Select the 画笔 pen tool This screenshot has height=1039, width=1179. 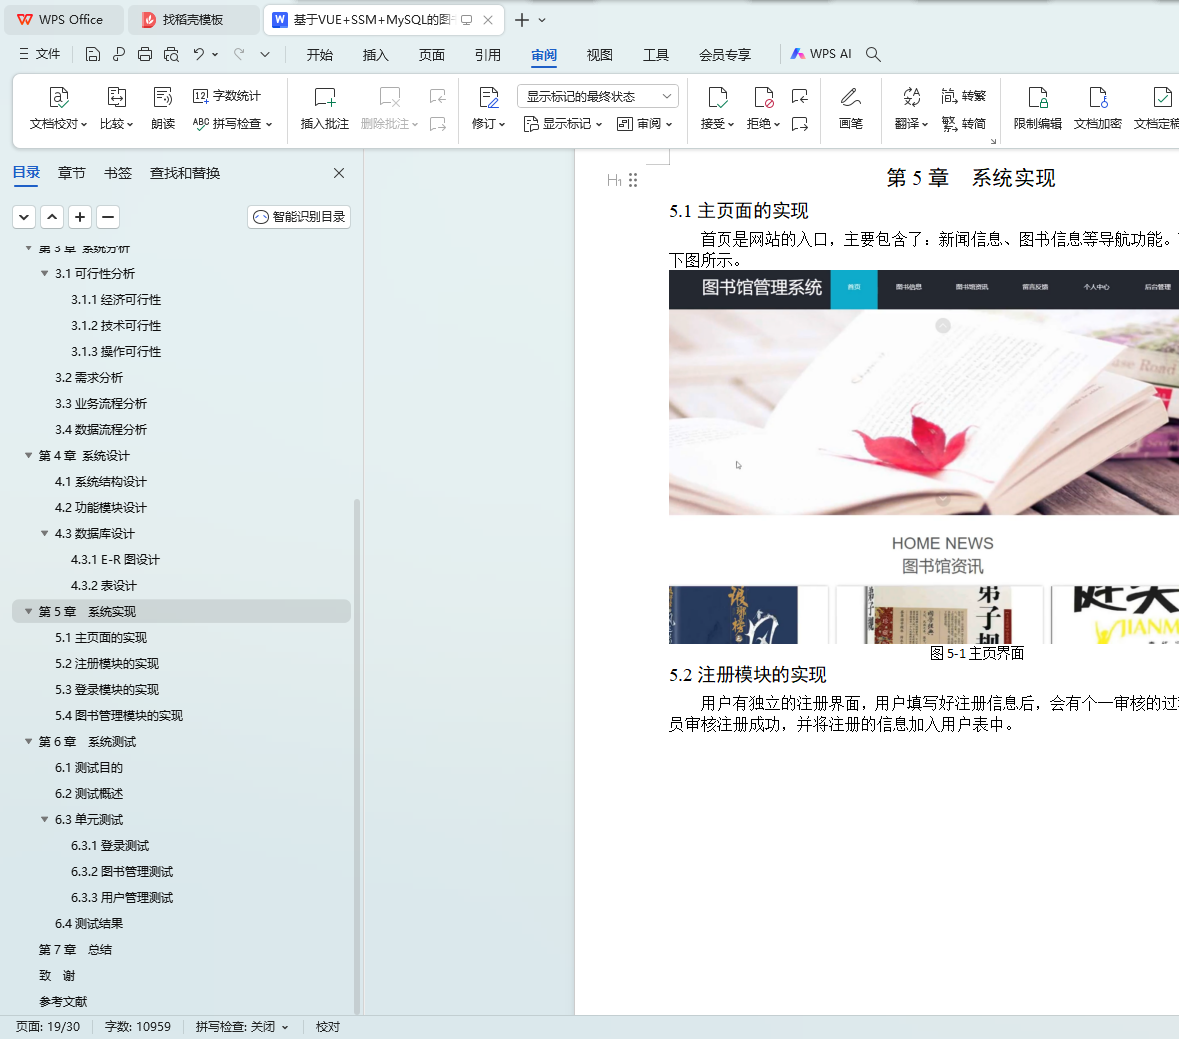[x=850, y=108]
